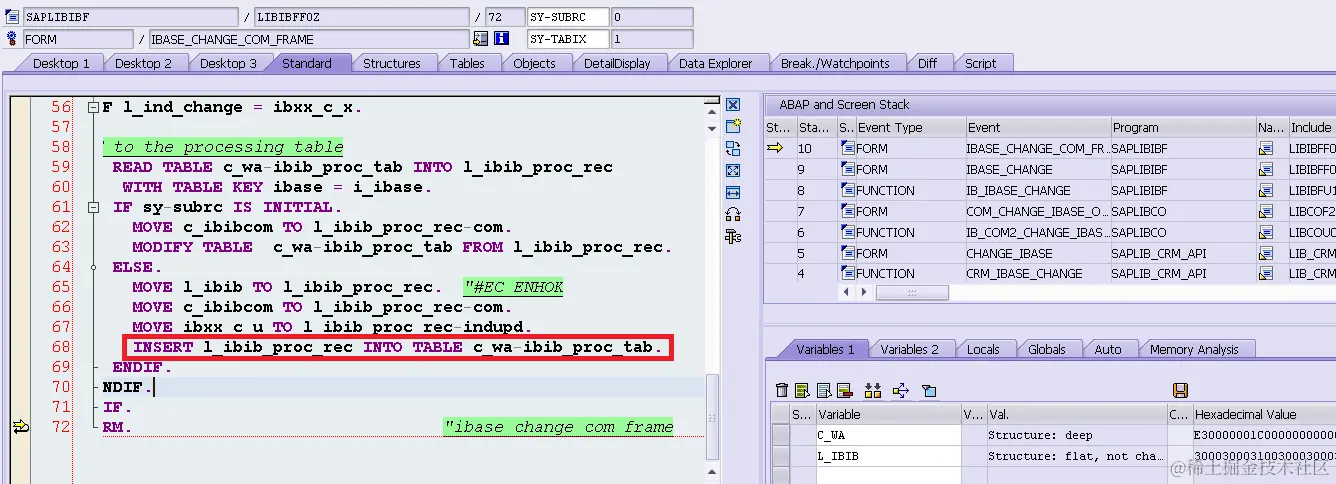Click the blue info icon next to IBASE_CHANGE_COM_FRAME
Image resolution: width=1336 pixels, height=484 pixels.
(502, 38)
